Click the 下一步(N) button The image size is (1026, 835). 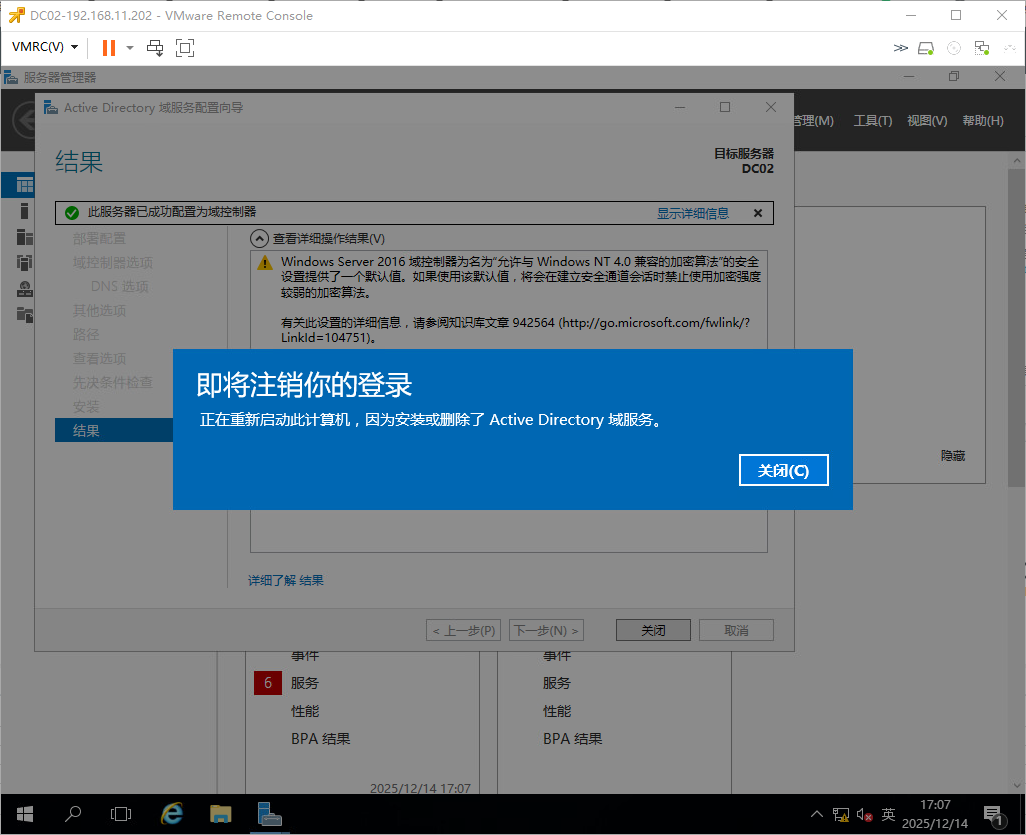click(546, 630)
